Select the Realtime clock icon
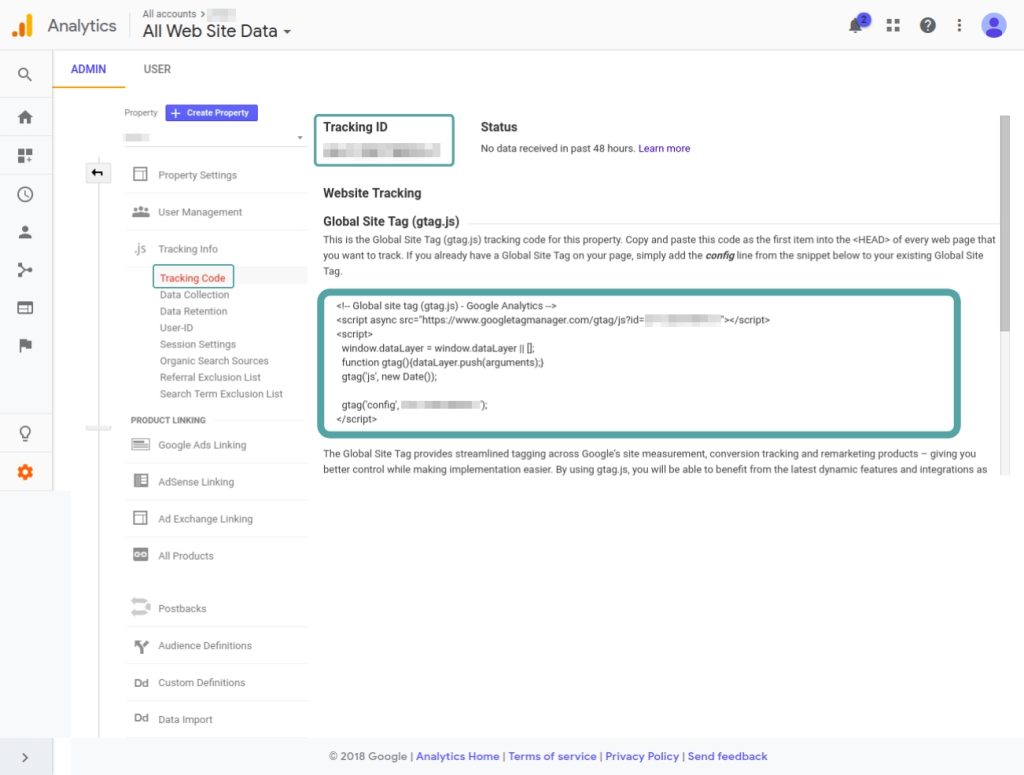This screenshot has height=775, width=1024. 24,195
